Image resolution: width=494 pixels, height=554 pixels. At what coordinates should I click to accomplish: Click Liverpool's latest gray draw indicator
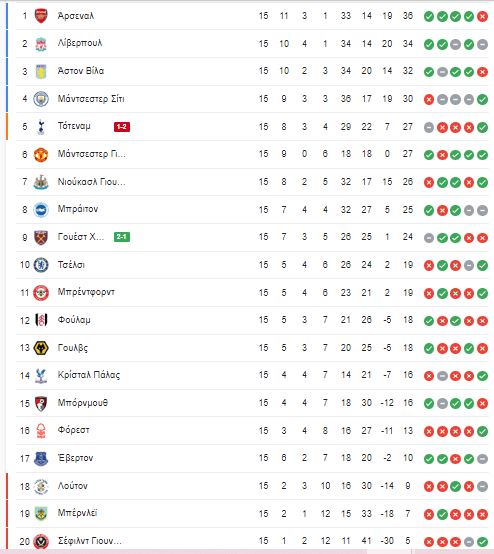point(482,44)
